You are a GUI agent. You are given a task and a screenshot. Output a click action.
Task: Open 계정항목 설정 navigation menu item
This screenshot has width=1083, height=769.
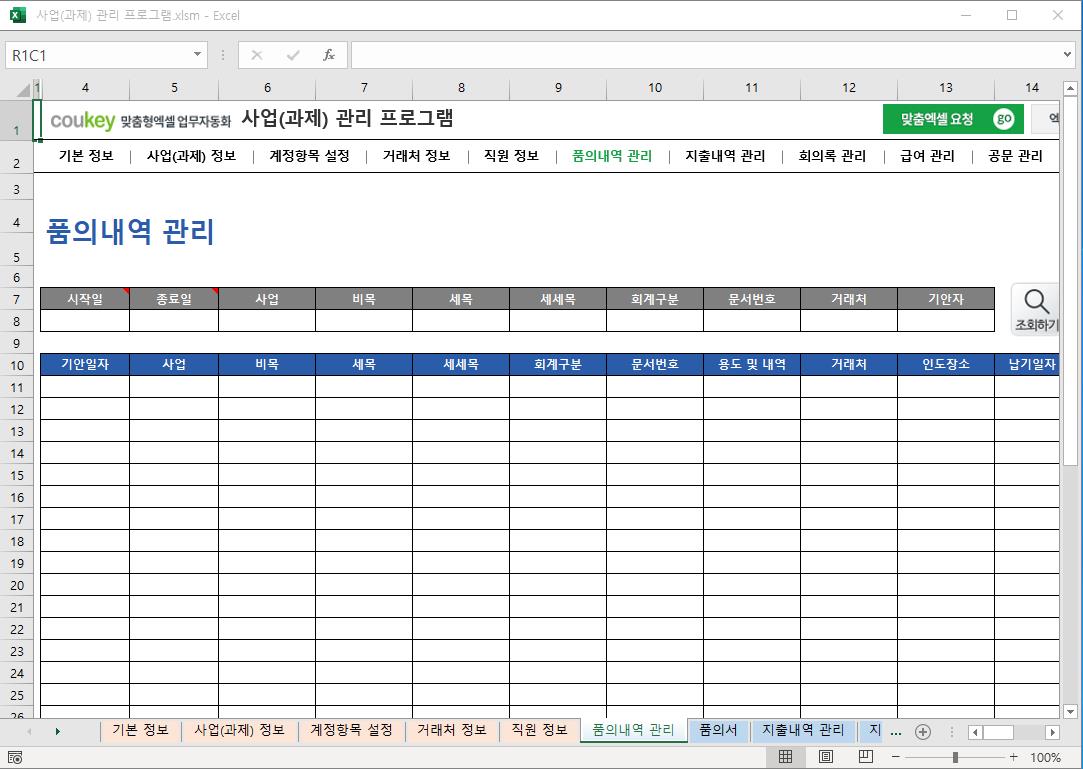coord(309,156)
